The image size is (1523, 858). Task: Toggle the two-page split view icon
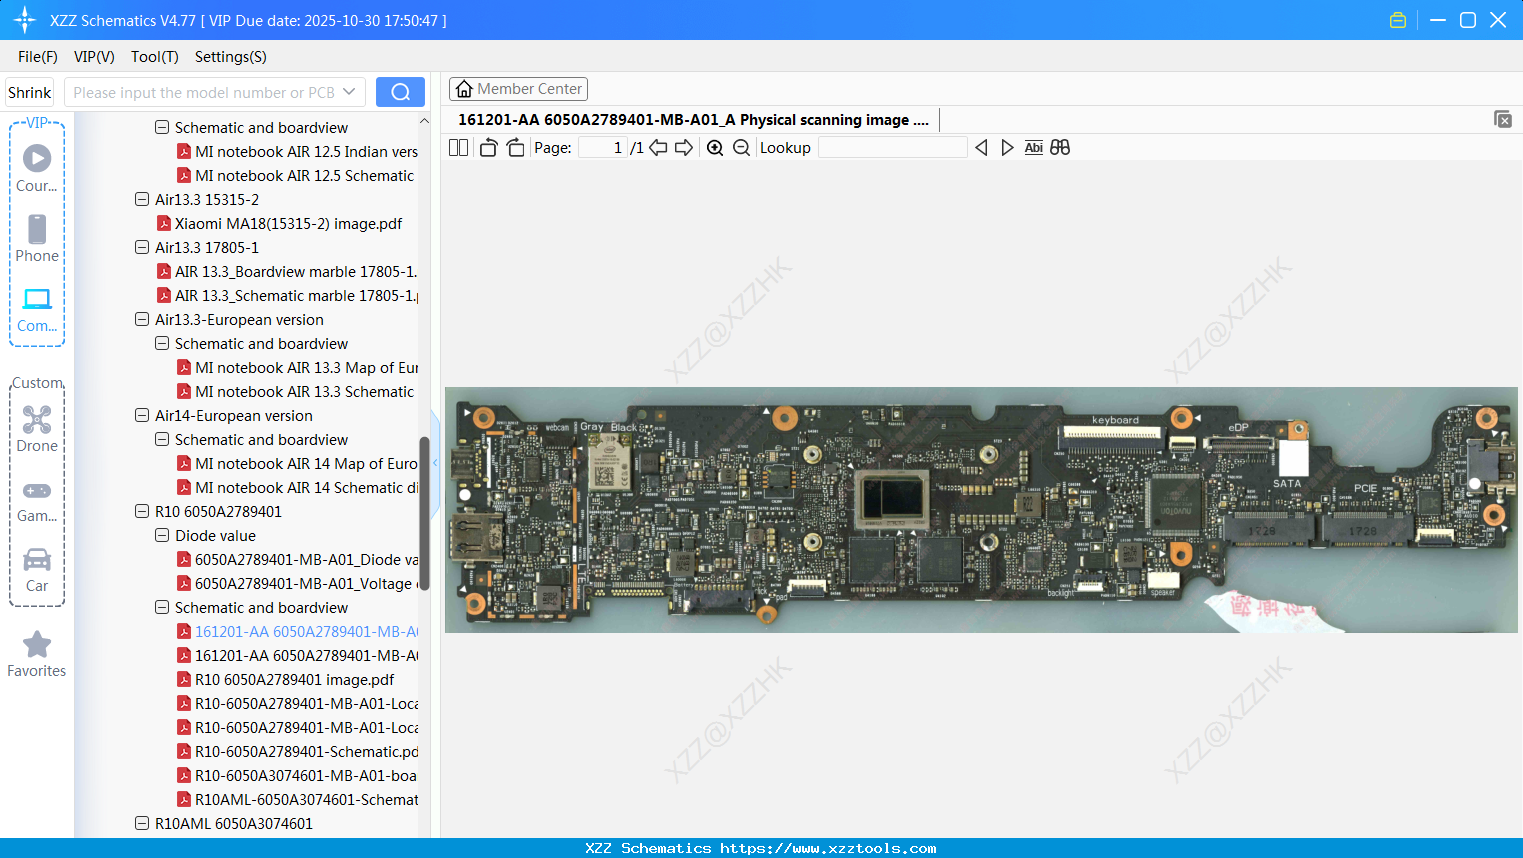458,148
